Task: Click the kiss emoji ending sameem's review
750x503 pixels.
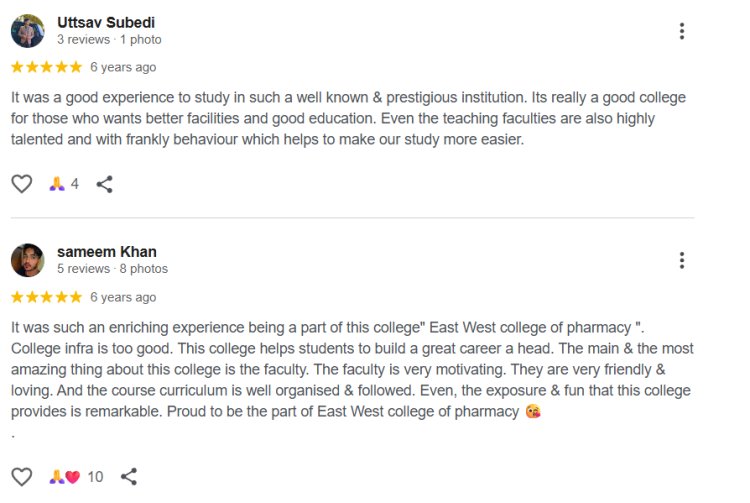Action: pos(533,412)
